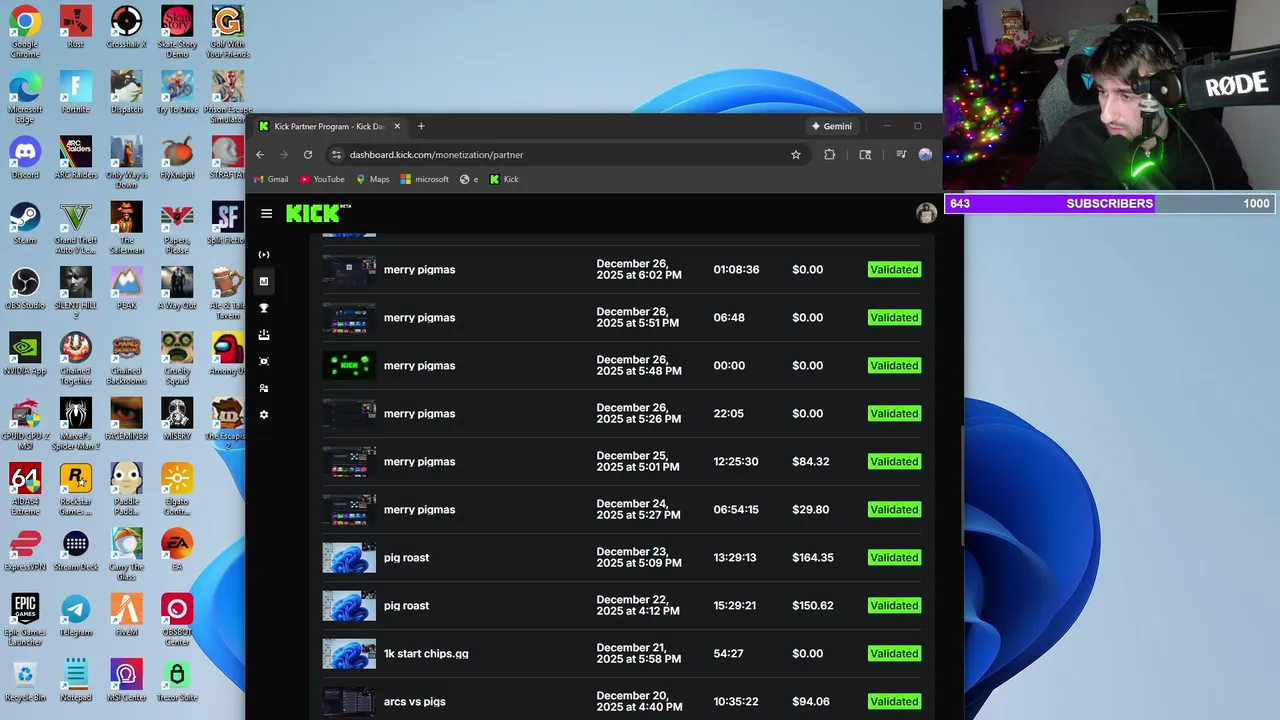Click the $164.35 earnings value
The height and width of the screenshot is (720, 1280).
coord(813,558)
